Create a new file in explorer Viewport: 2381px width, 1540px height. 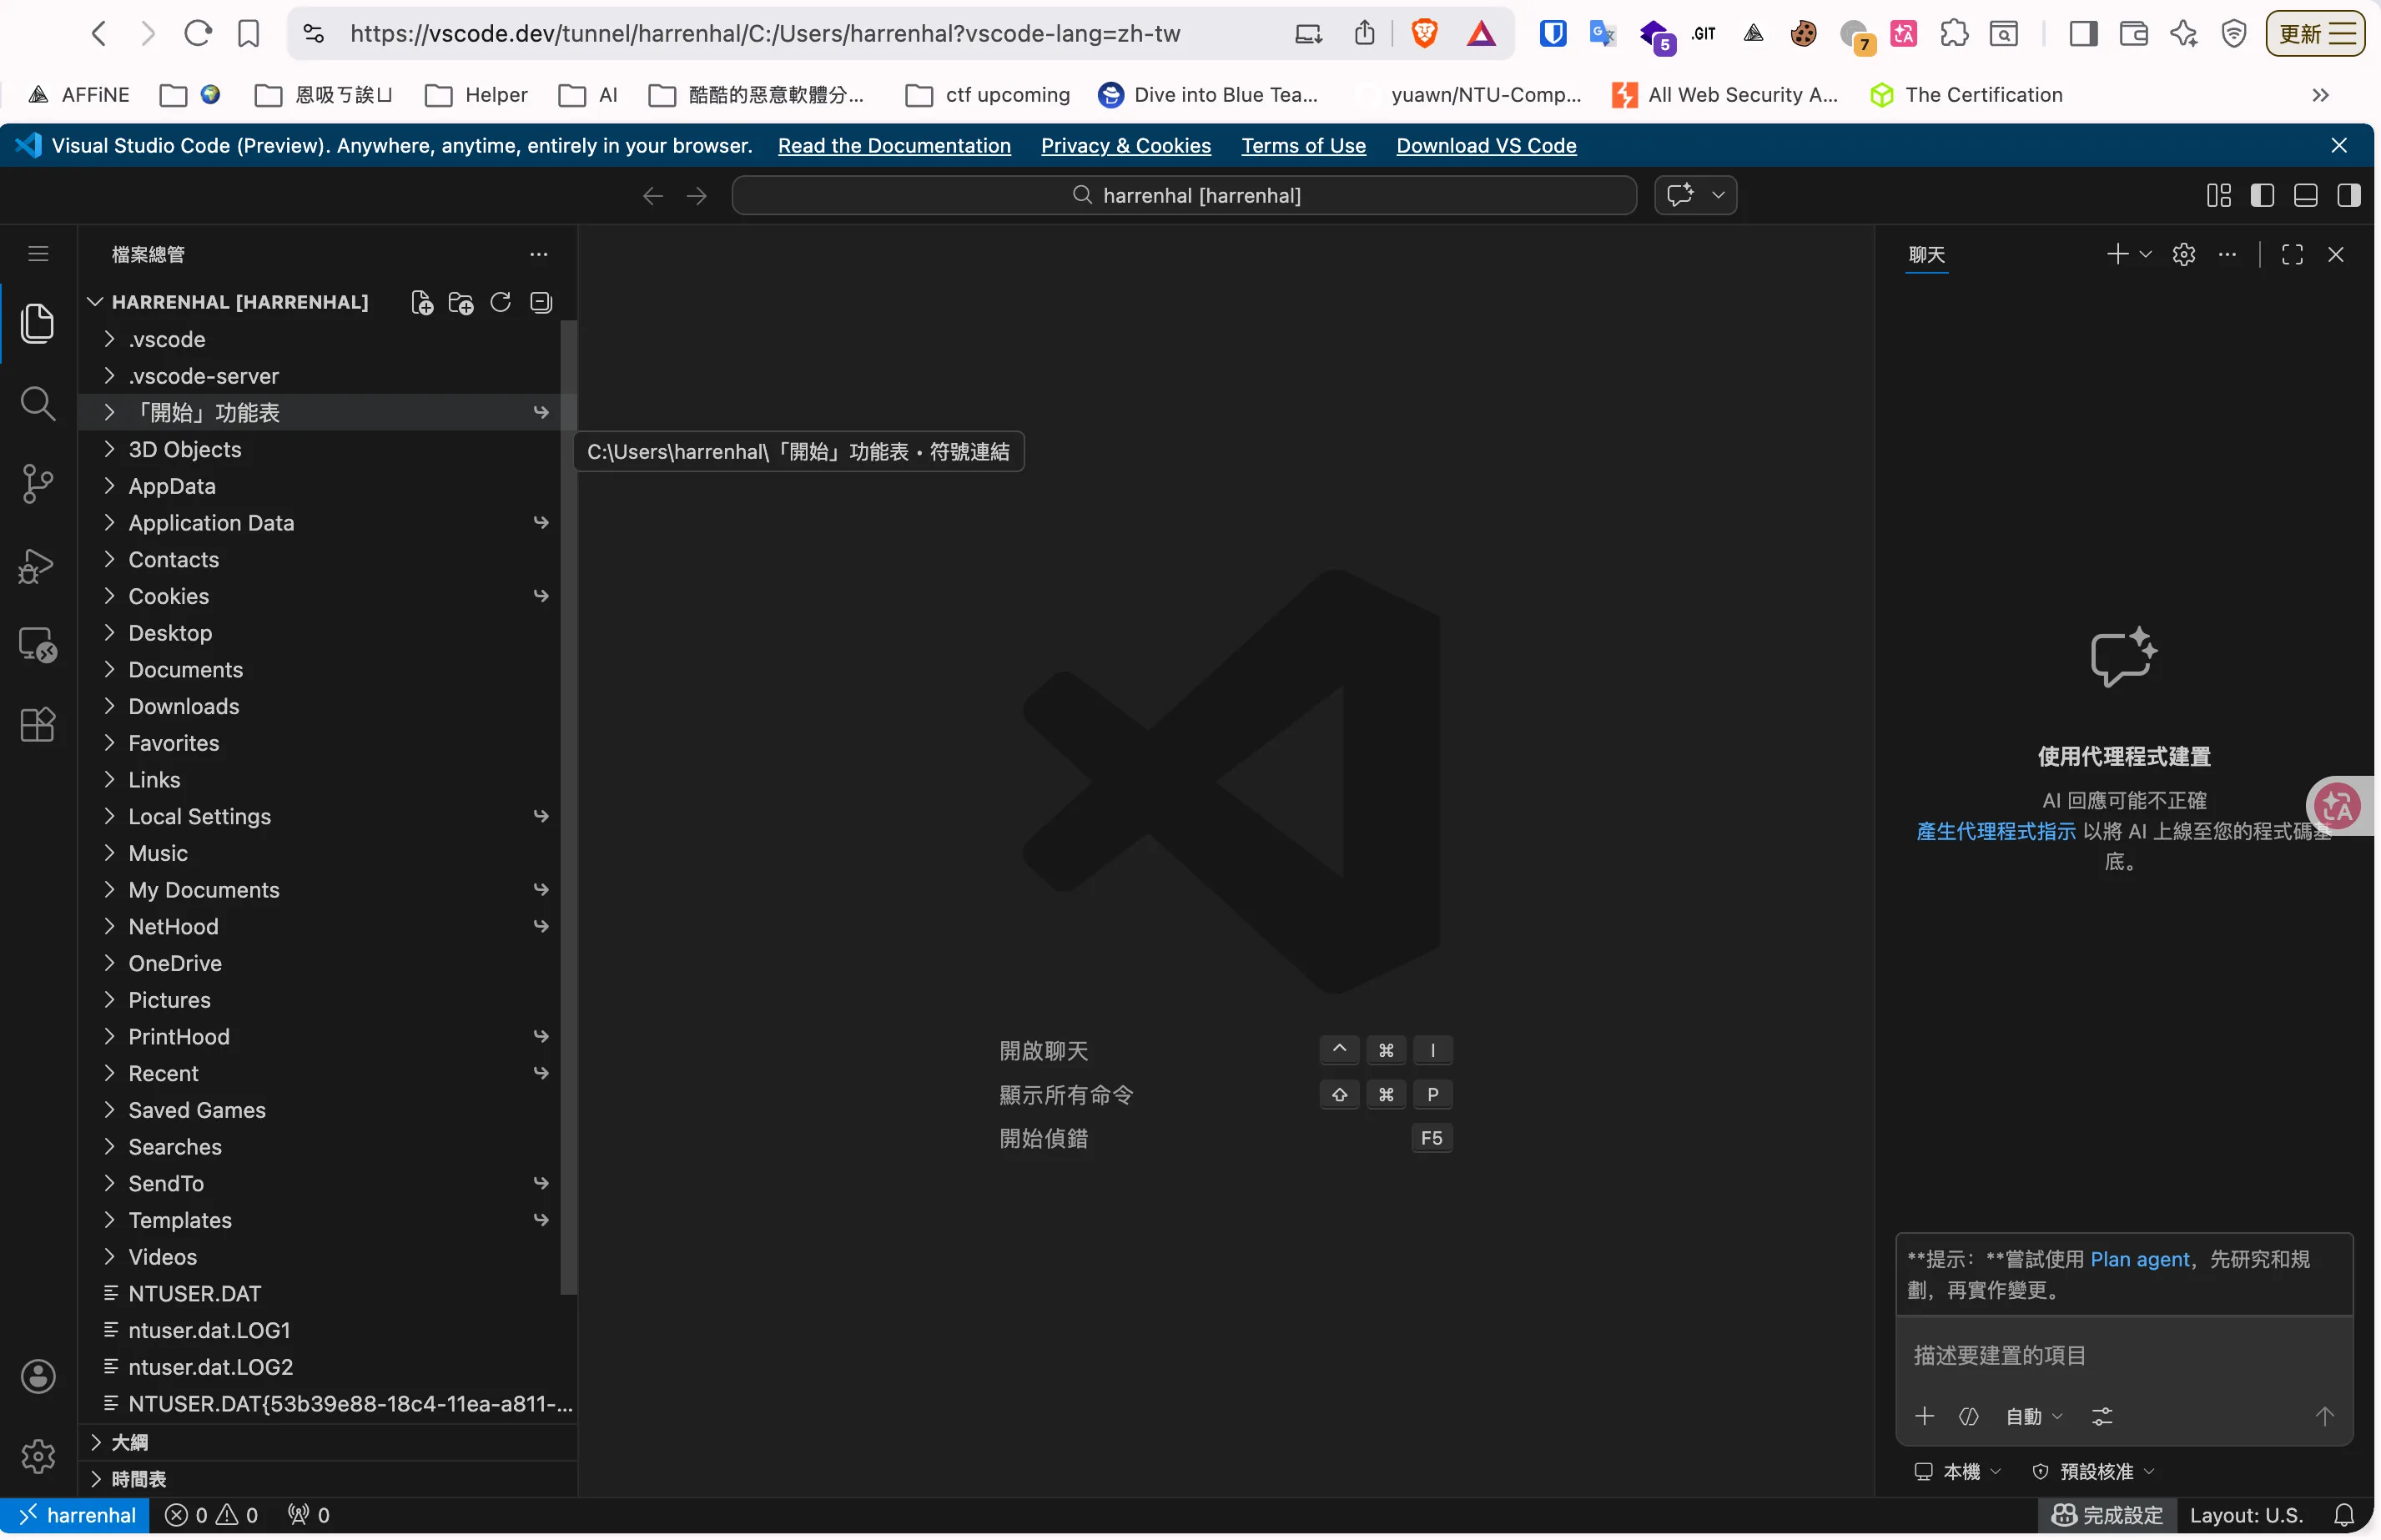pyautogui.click(x=422, y=302)
